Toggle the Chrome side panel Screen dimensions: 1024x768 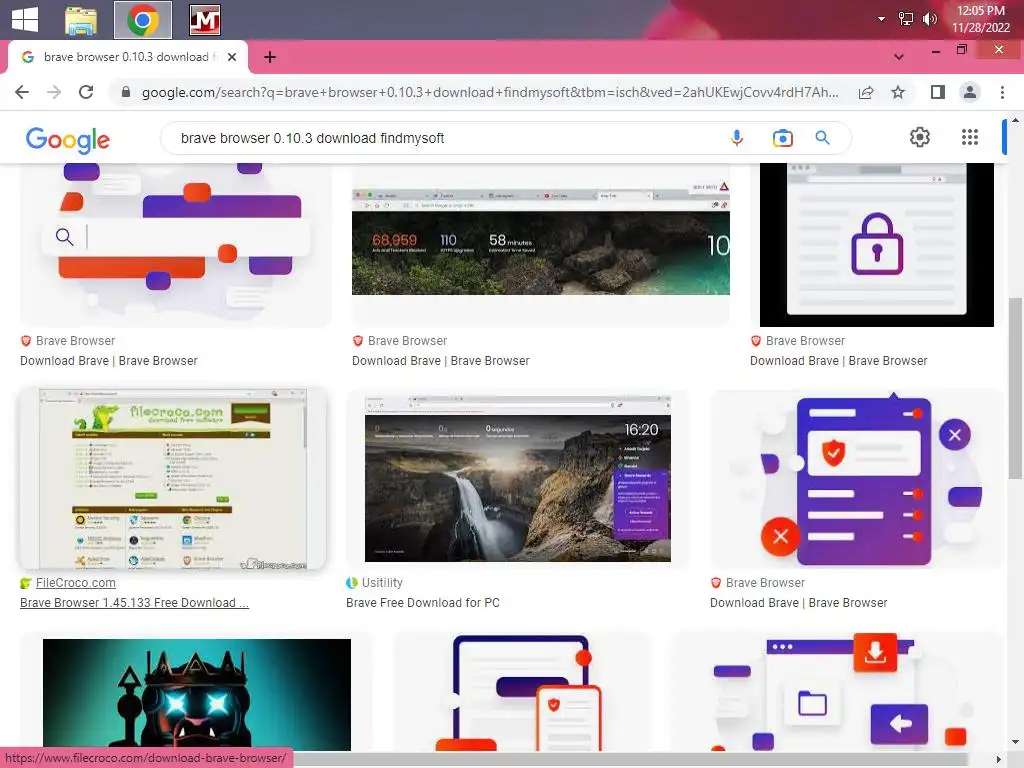[x=938, y=92]
